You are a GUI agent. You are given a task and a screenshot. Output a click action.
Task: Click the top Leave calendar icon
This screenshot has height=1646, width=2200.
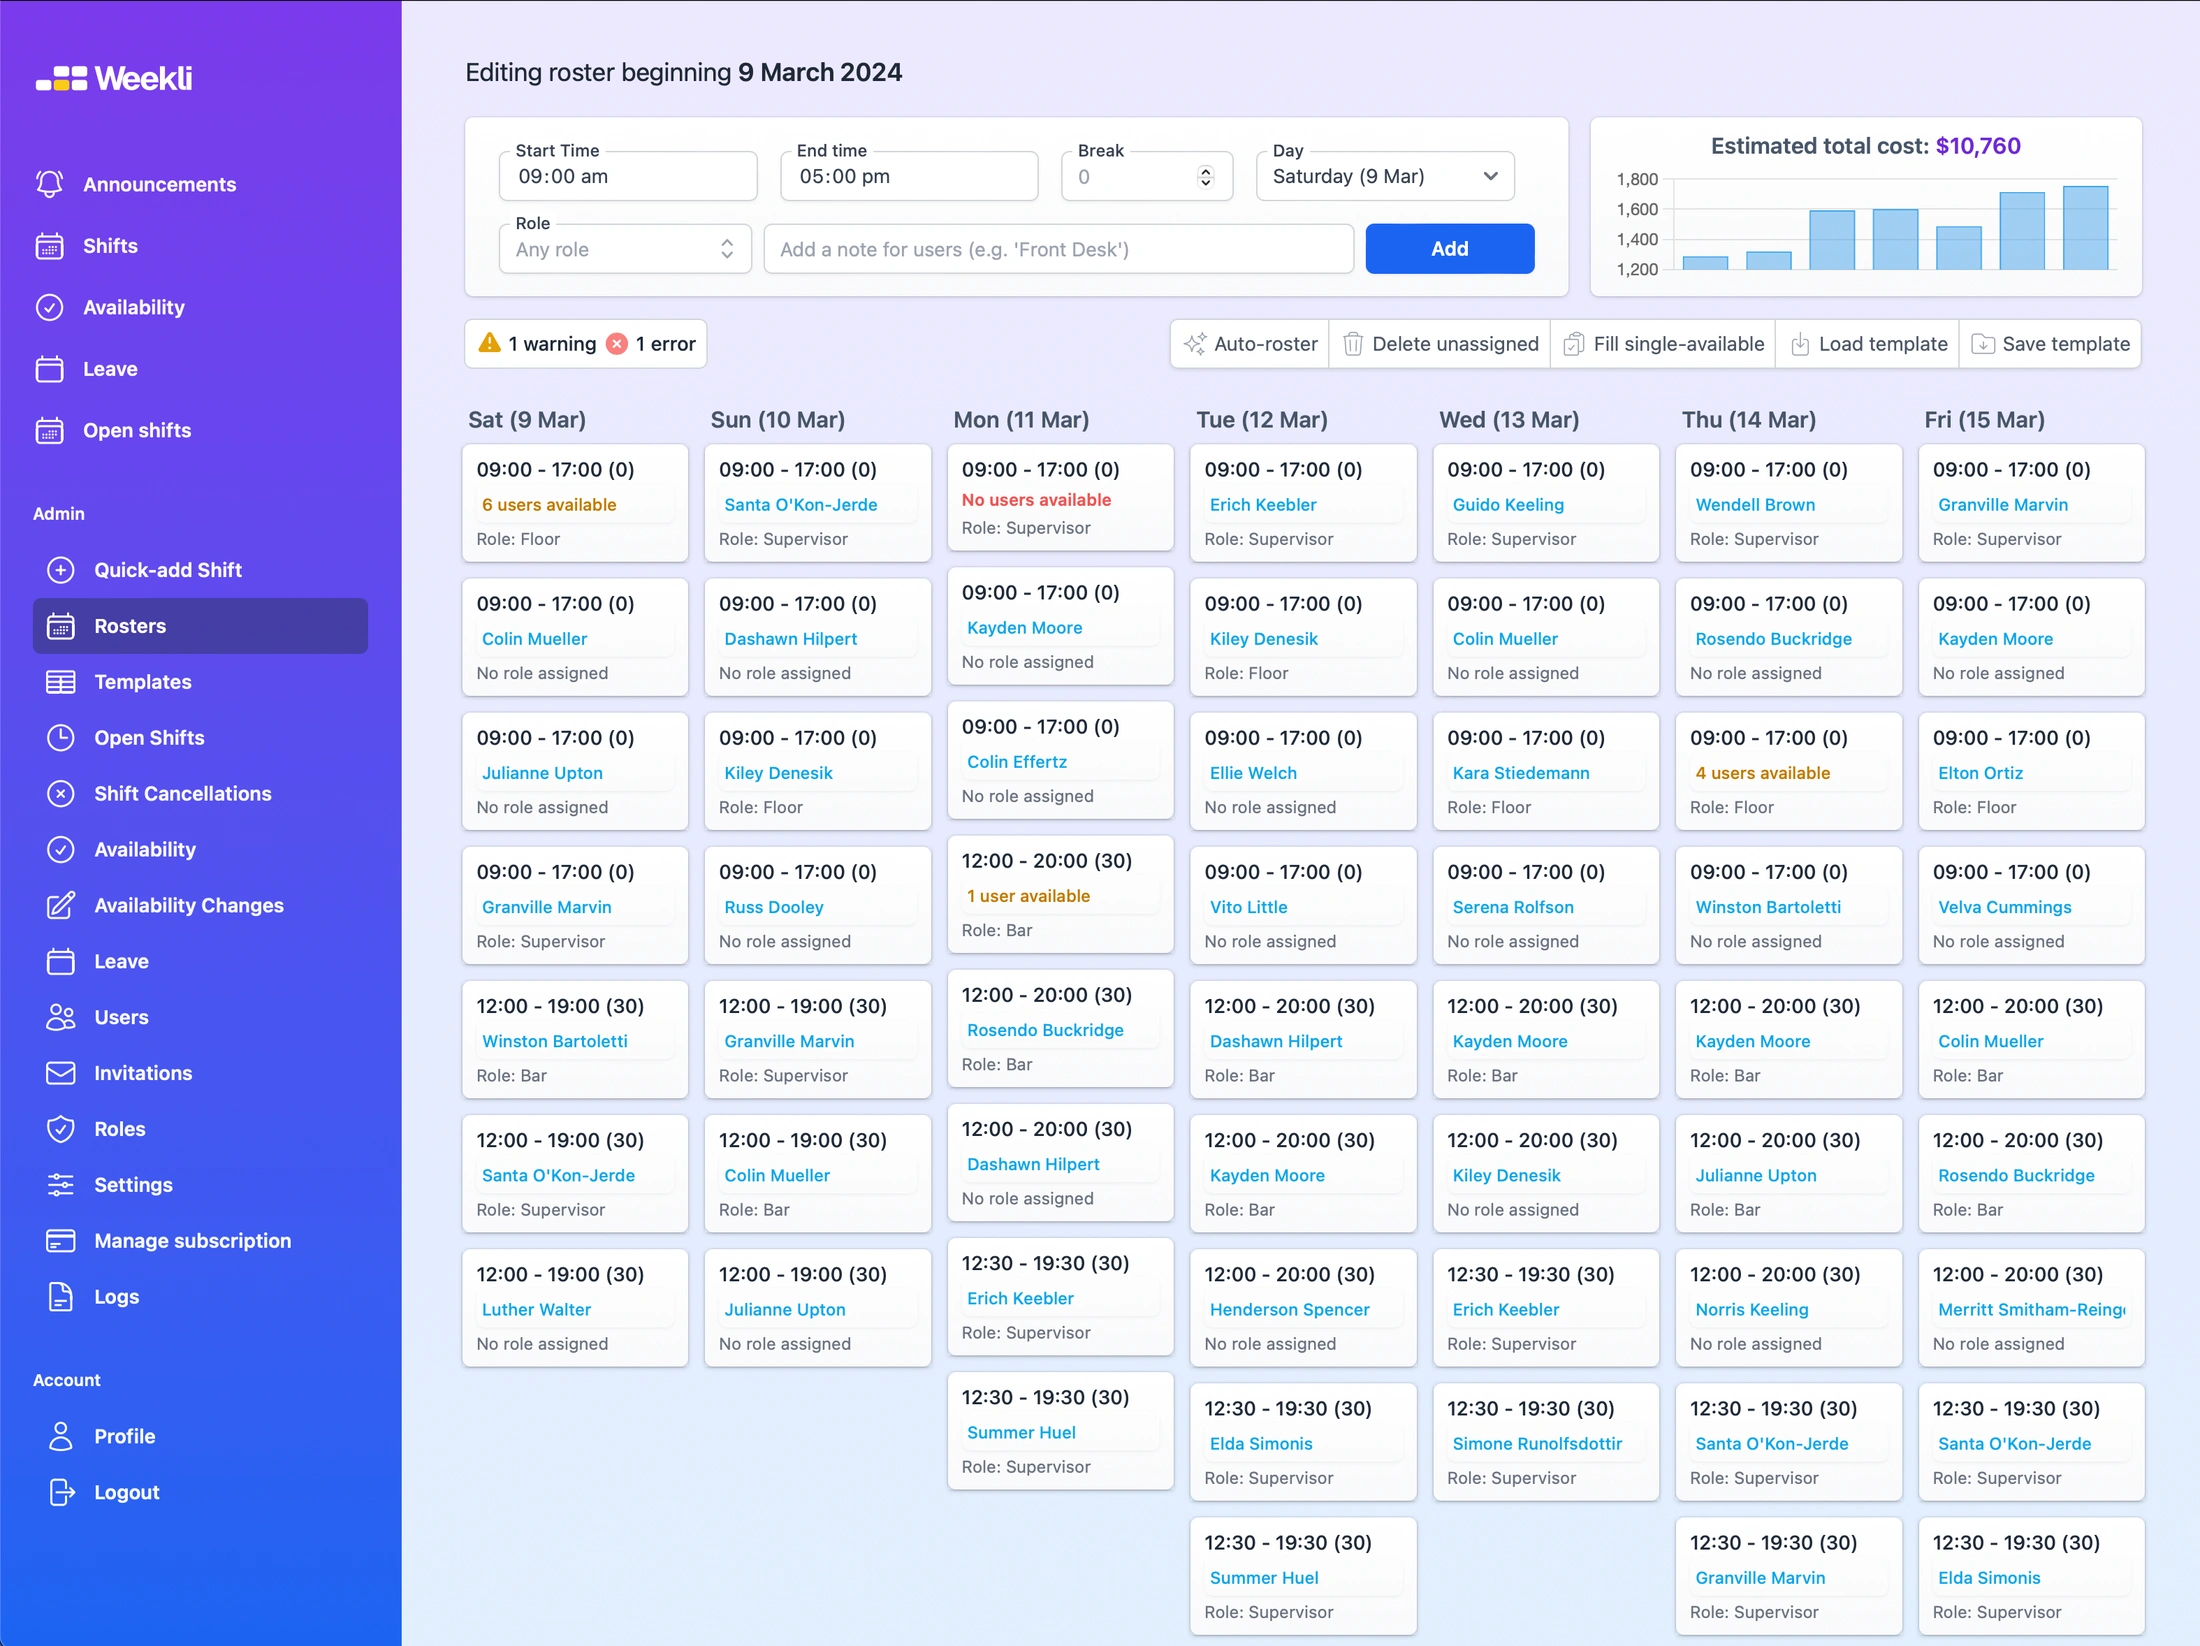pos(49,369)
